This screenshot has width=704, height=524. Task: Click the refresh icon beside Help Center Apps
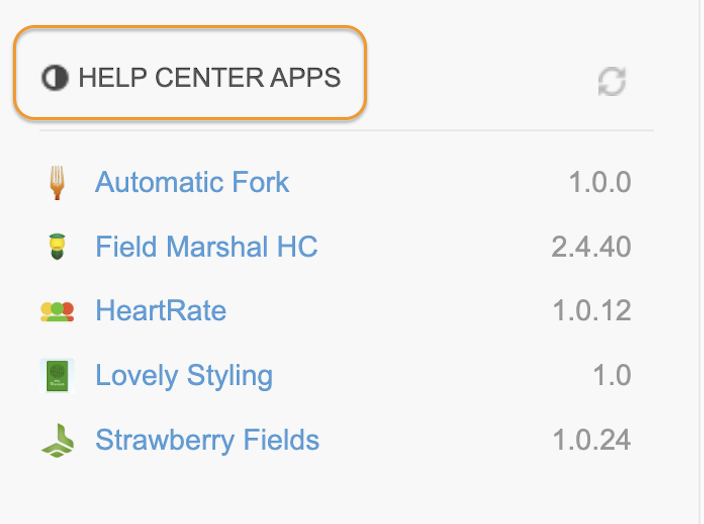(612, 81)
